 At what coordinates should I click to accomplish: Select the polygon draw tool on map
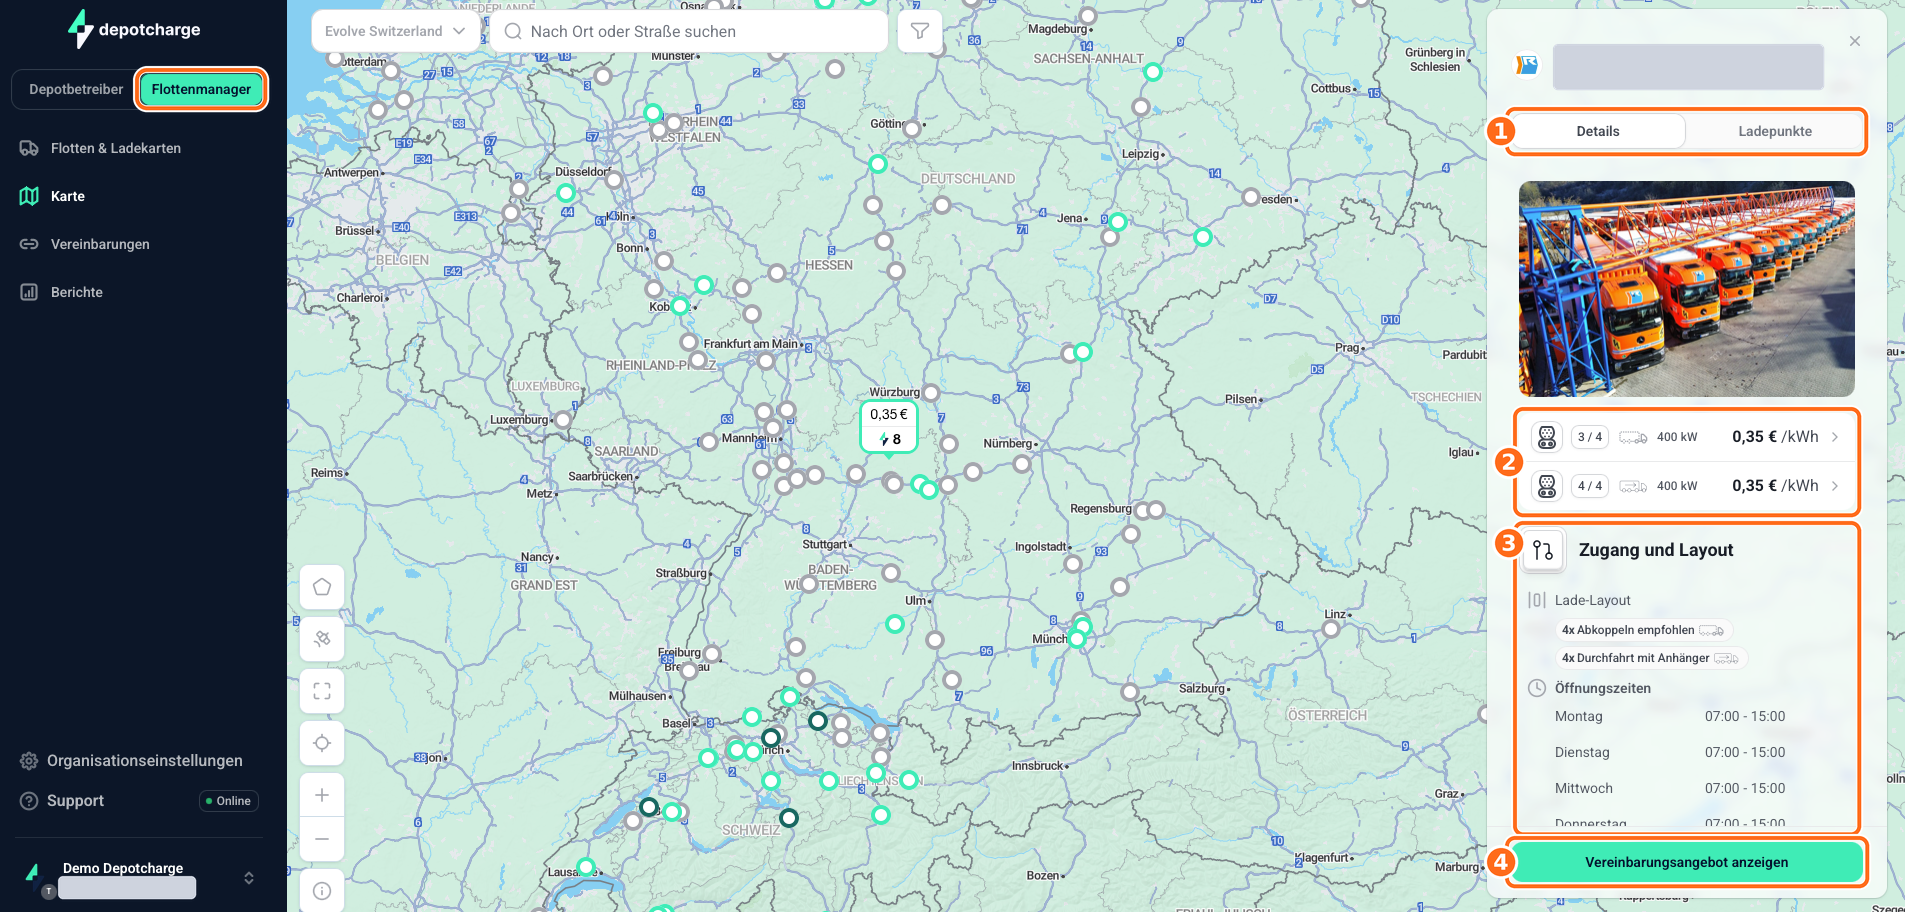[322, 587]
